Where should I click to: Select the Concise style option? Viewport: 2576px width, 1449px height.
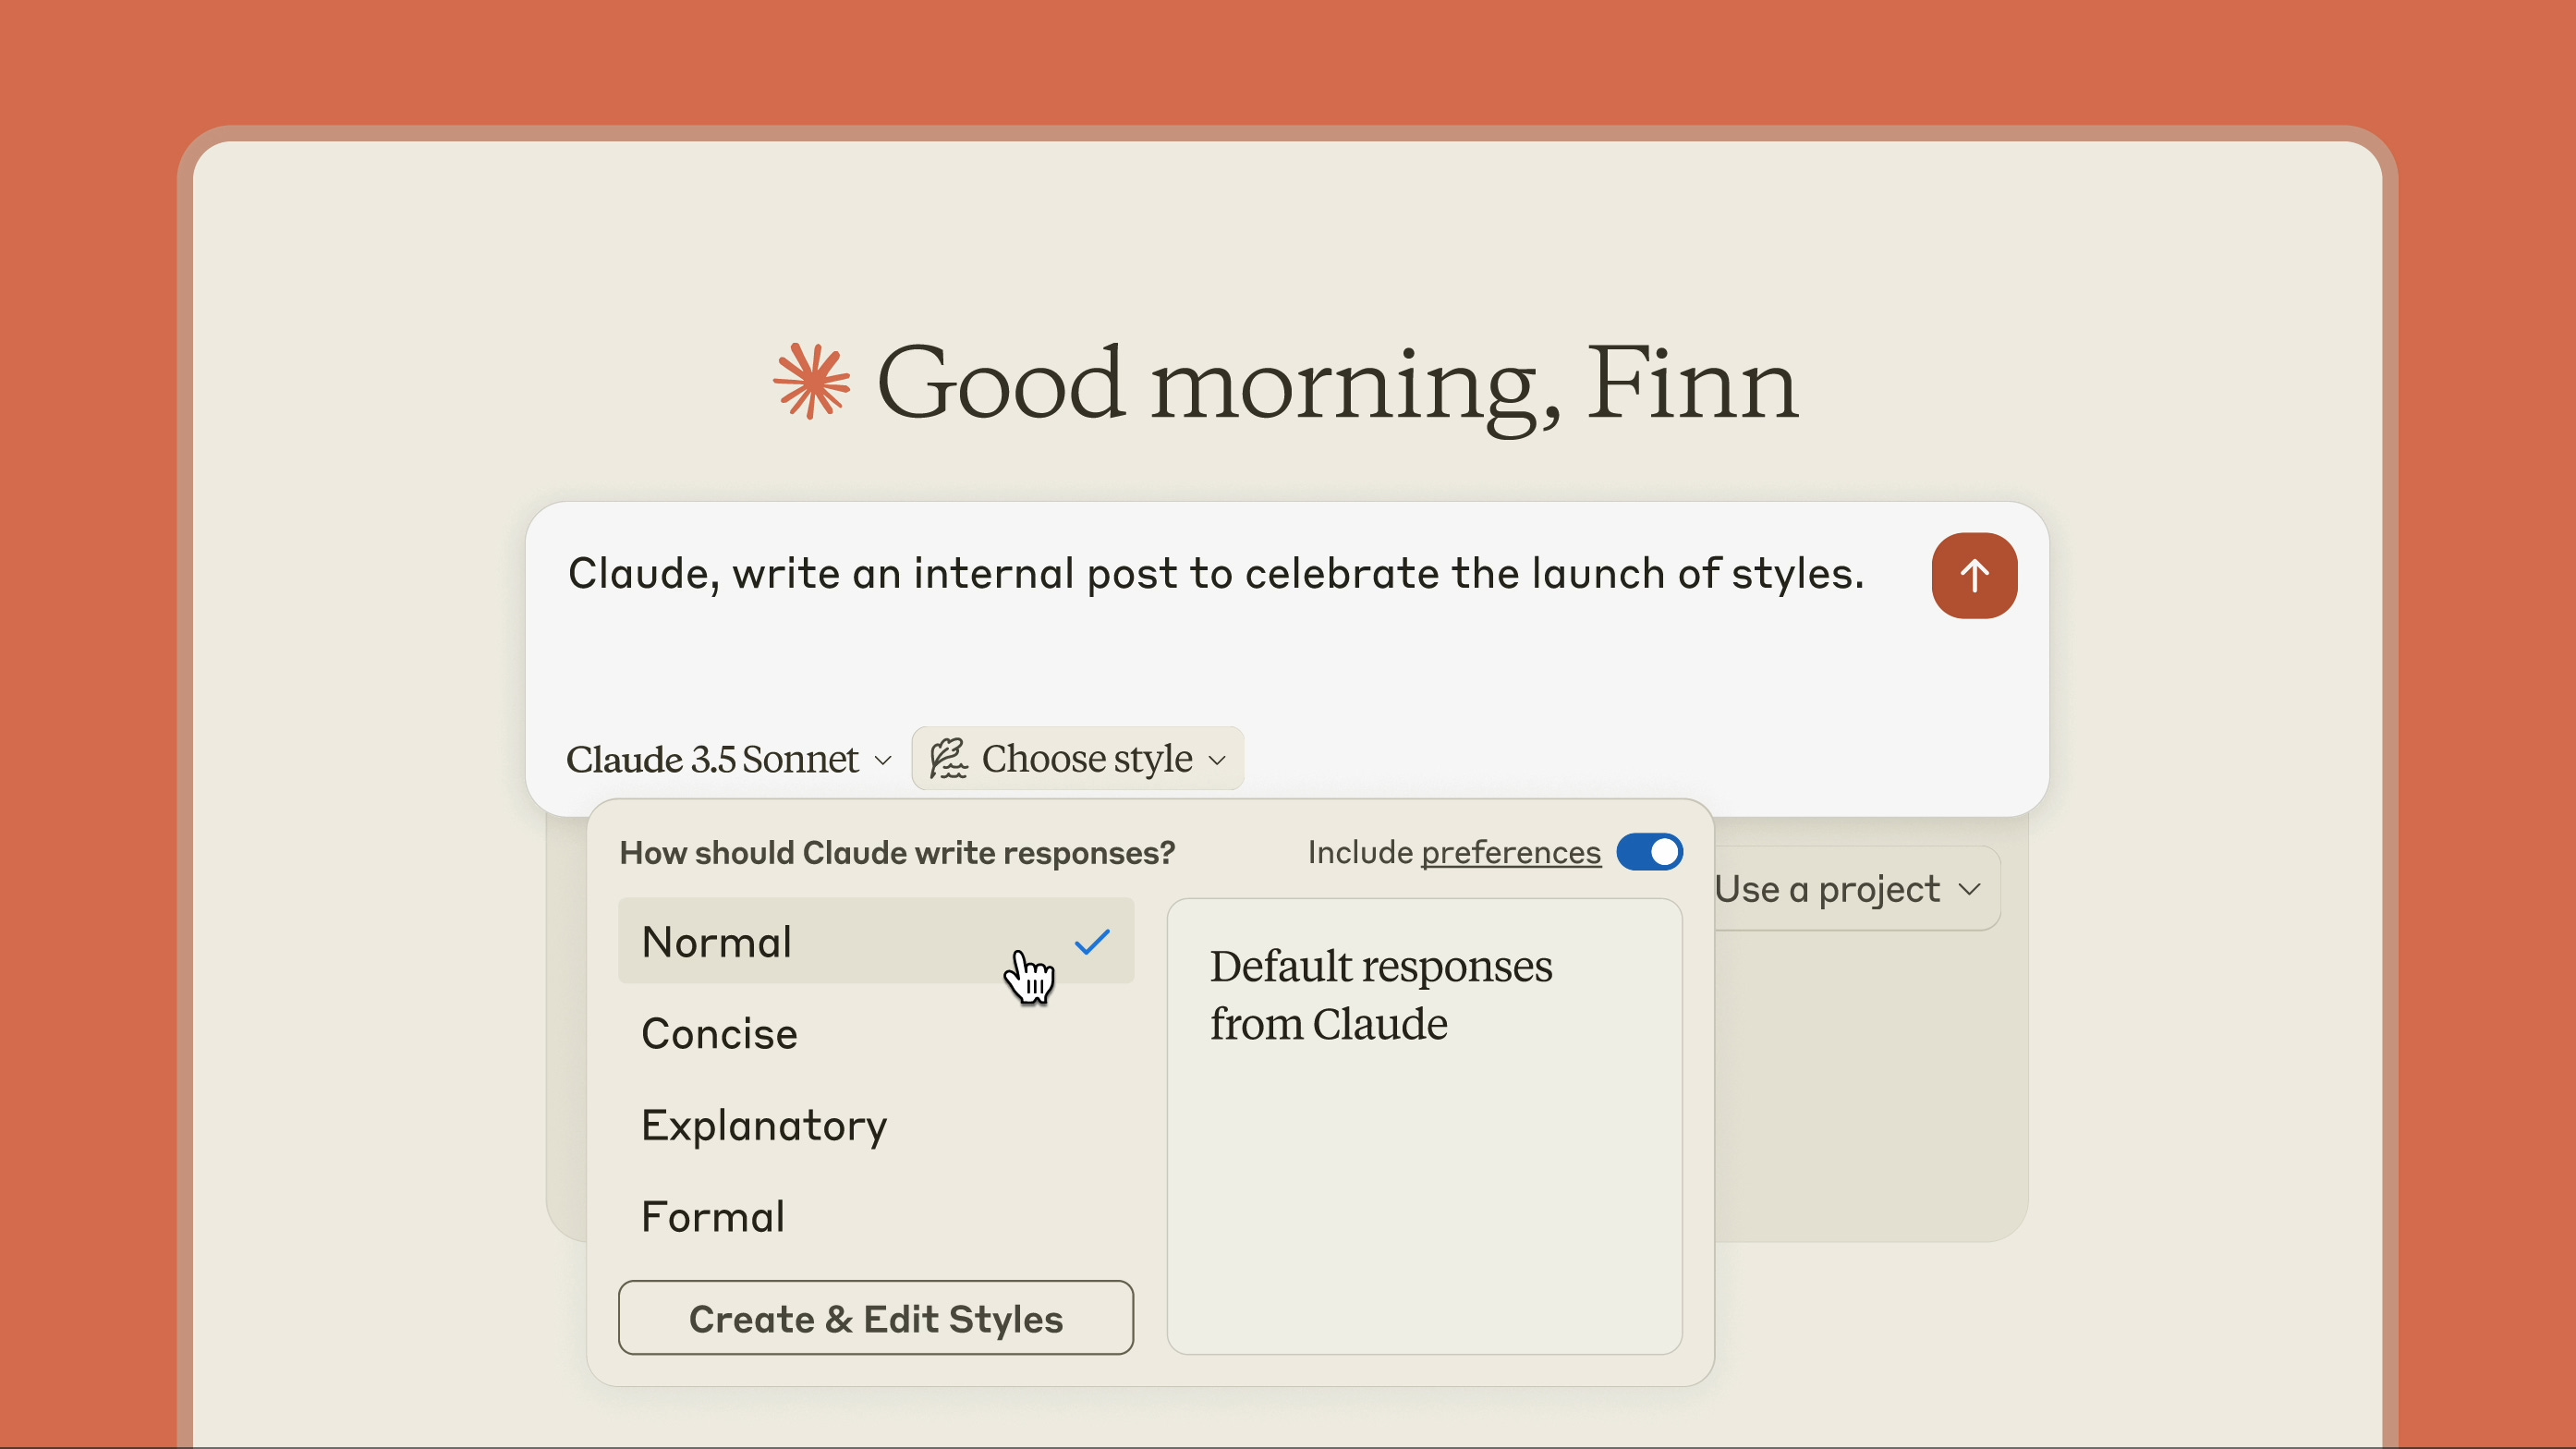(876, 1033)
